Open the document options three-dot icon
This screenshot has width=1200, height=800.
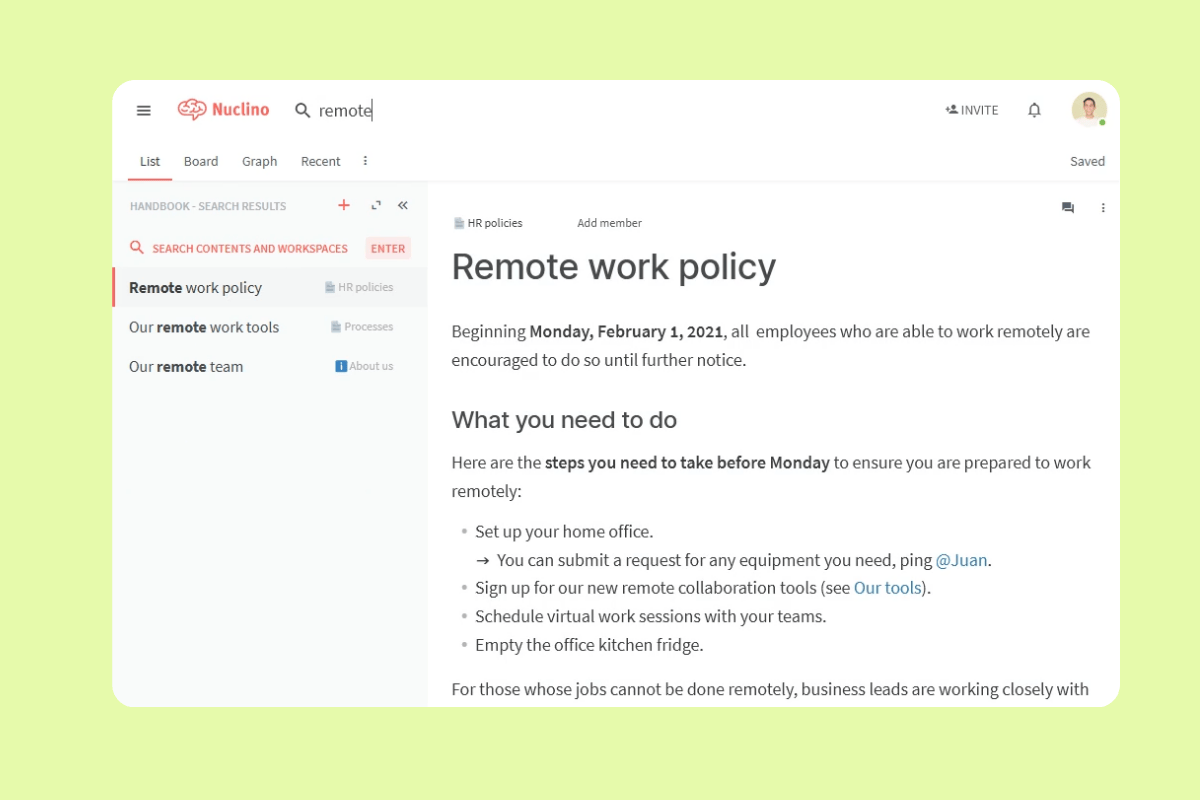point(1103,207)
